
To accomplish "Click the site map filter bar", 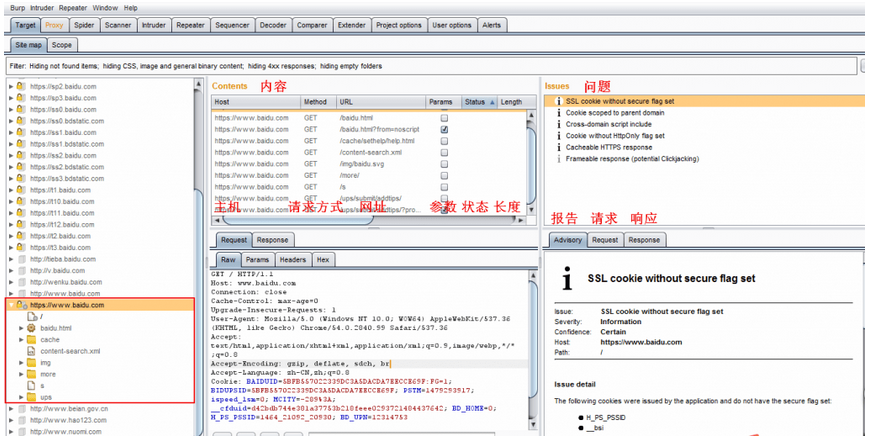I will click(x=431, y=66).
